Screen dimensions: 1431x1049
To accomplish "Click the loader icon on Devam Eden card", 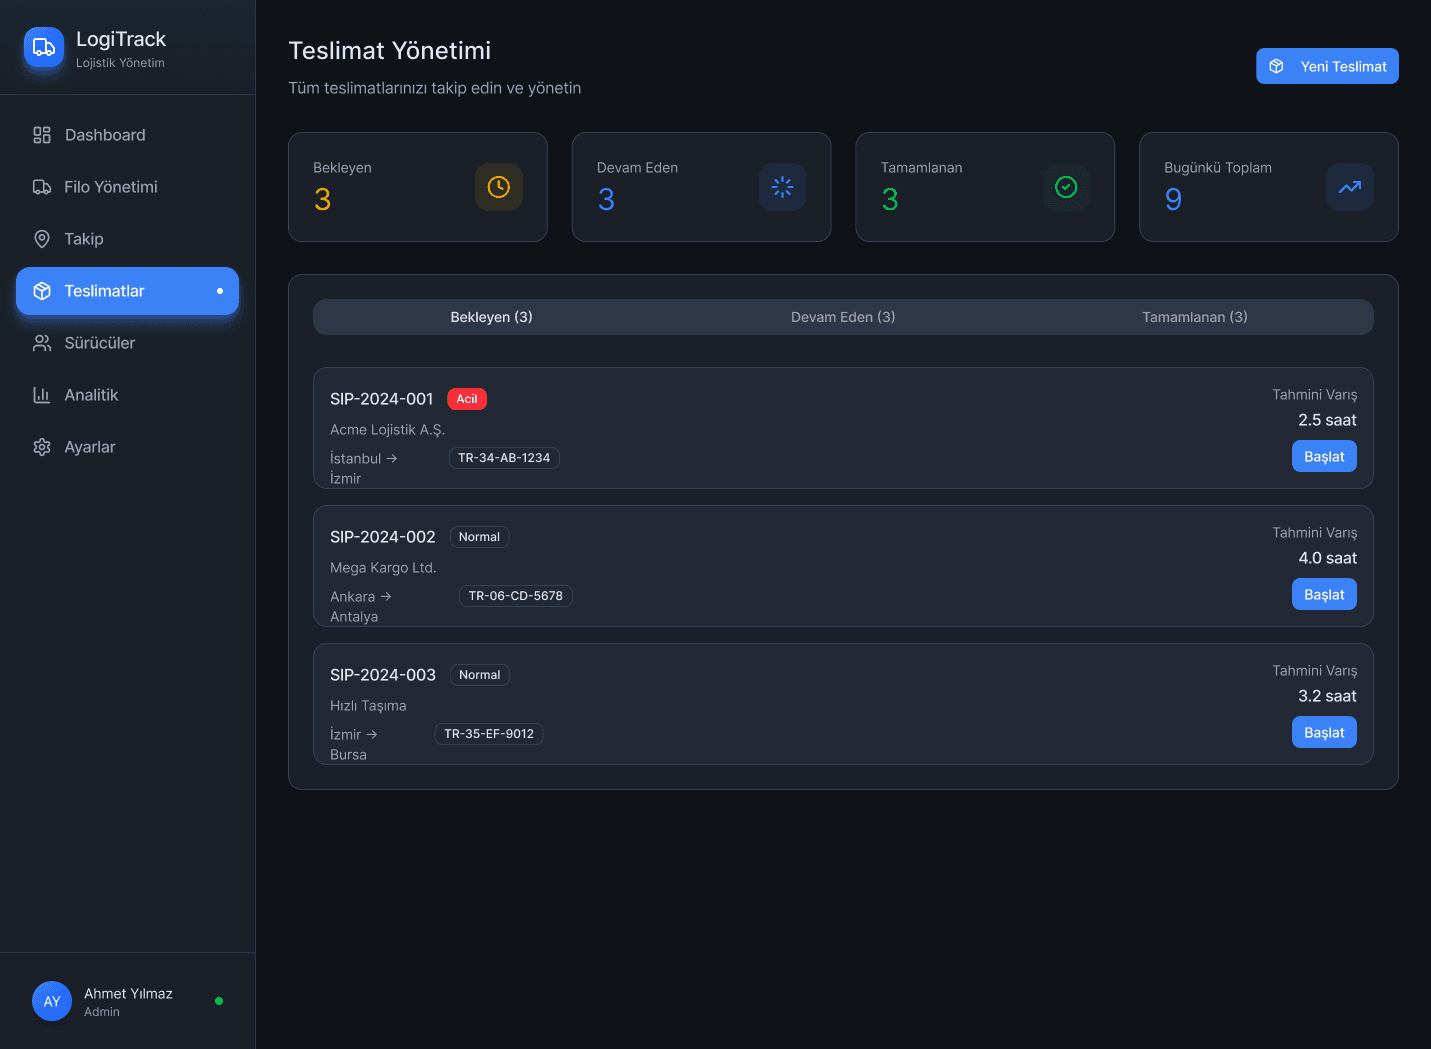I will click(783, 187).
